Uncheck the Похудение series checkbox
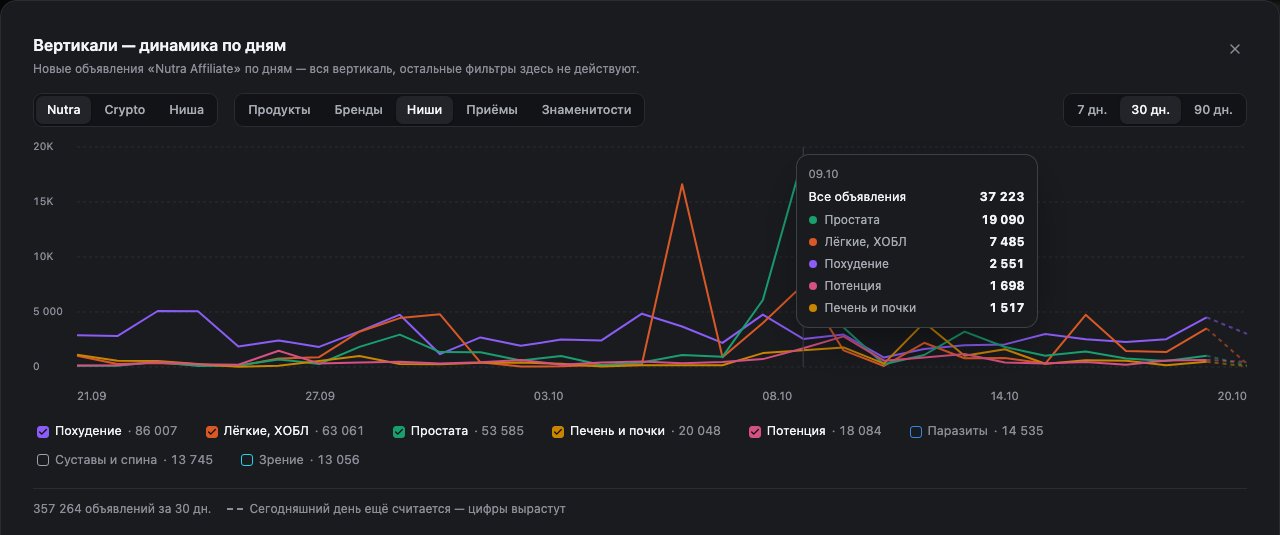 tap(43, 431)
